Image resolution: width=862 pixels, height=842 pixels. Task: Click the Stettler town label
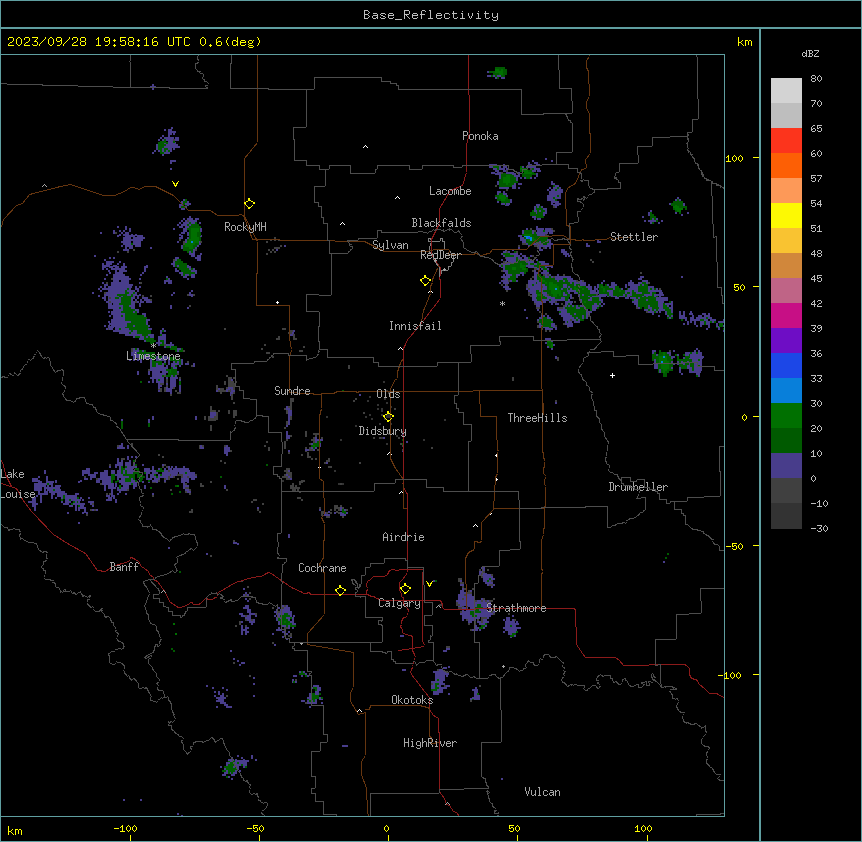[634, 237]
